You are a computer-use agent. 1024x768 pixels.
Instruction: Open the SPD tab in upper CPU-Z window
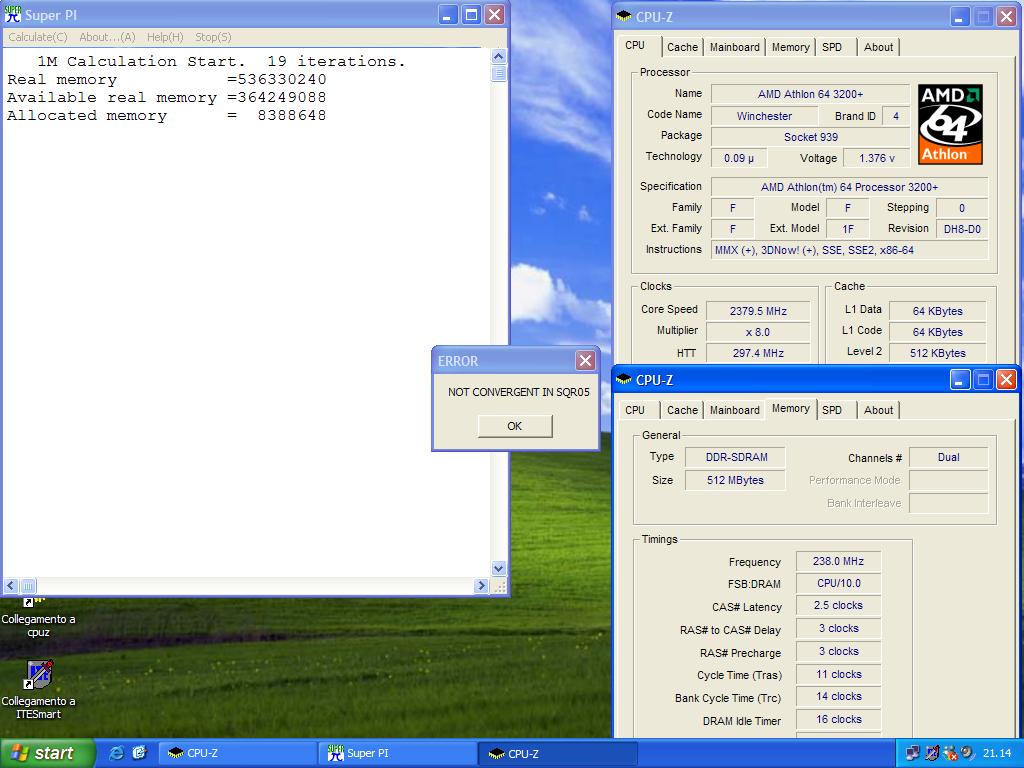832,47
